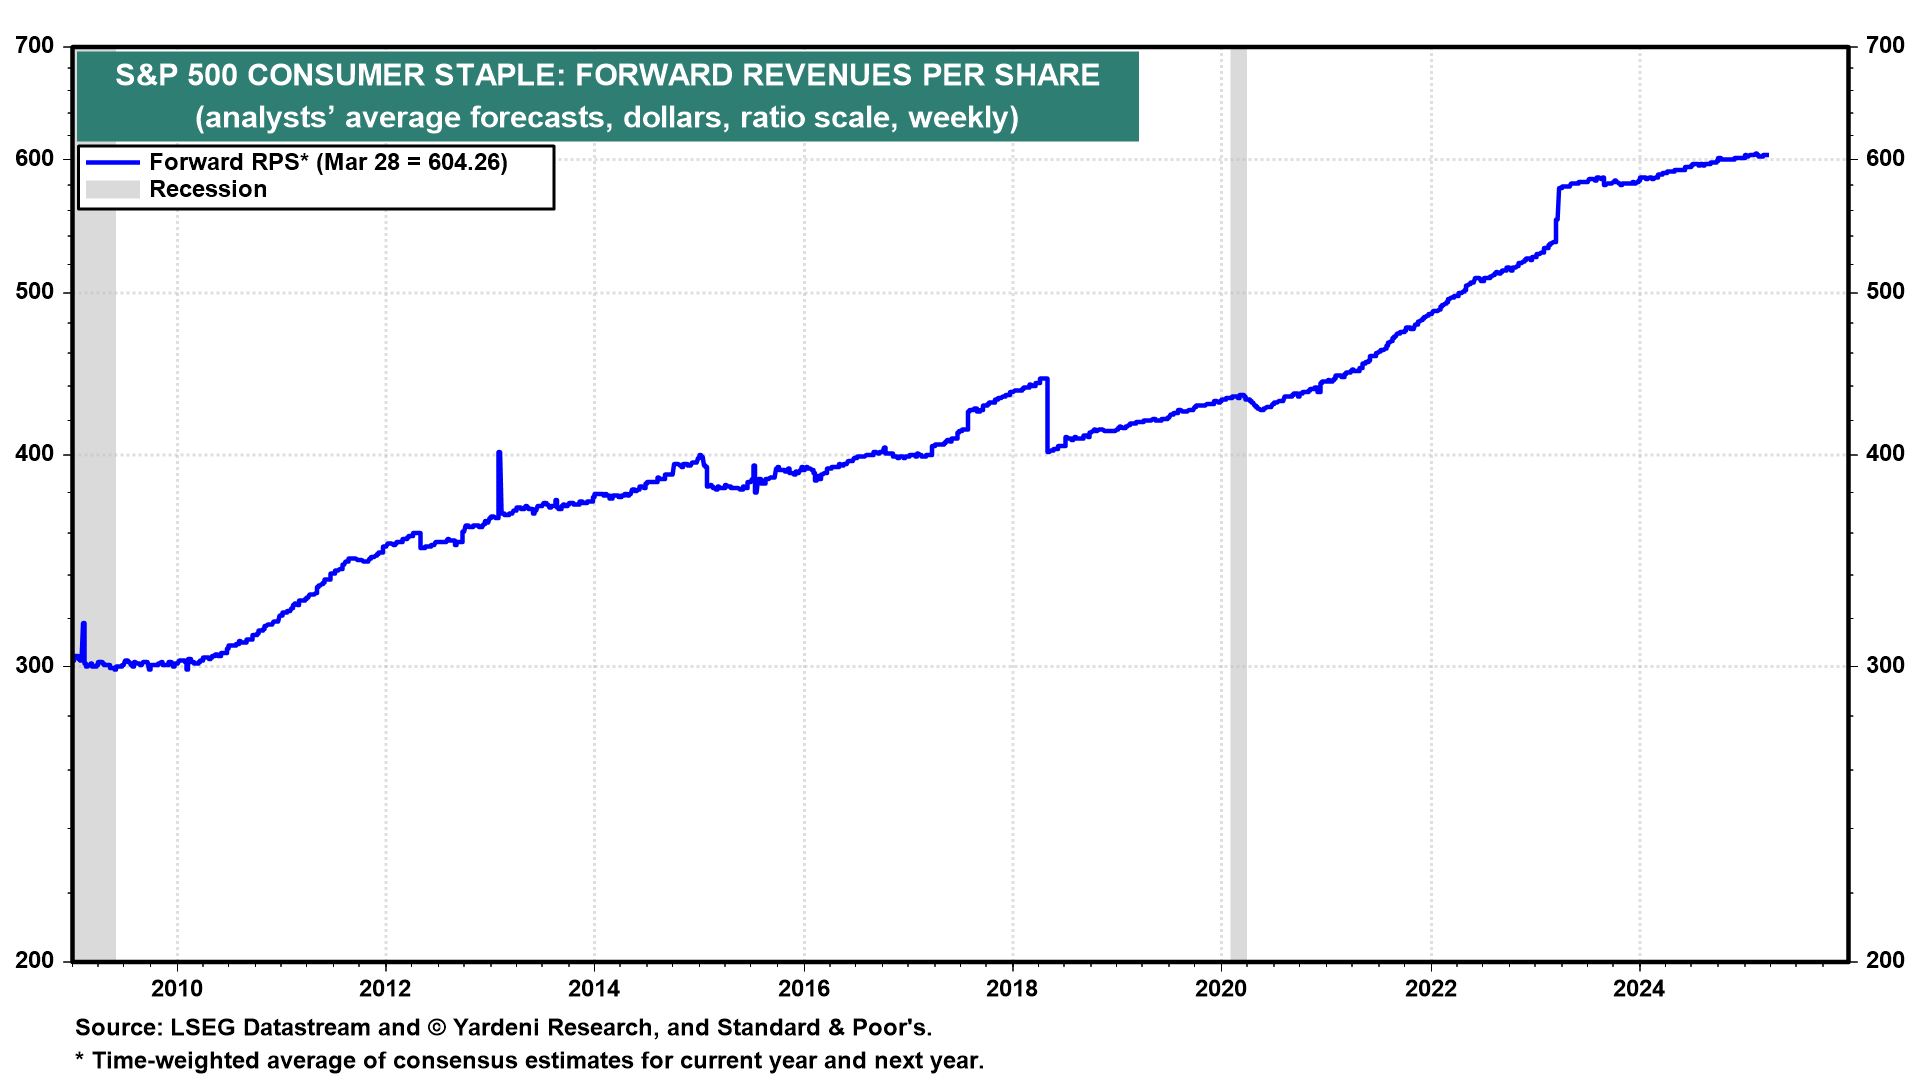1920x1080 pixels.
Task: Click the Source LSEG Datastream footnote
Action: (503, 1028)
